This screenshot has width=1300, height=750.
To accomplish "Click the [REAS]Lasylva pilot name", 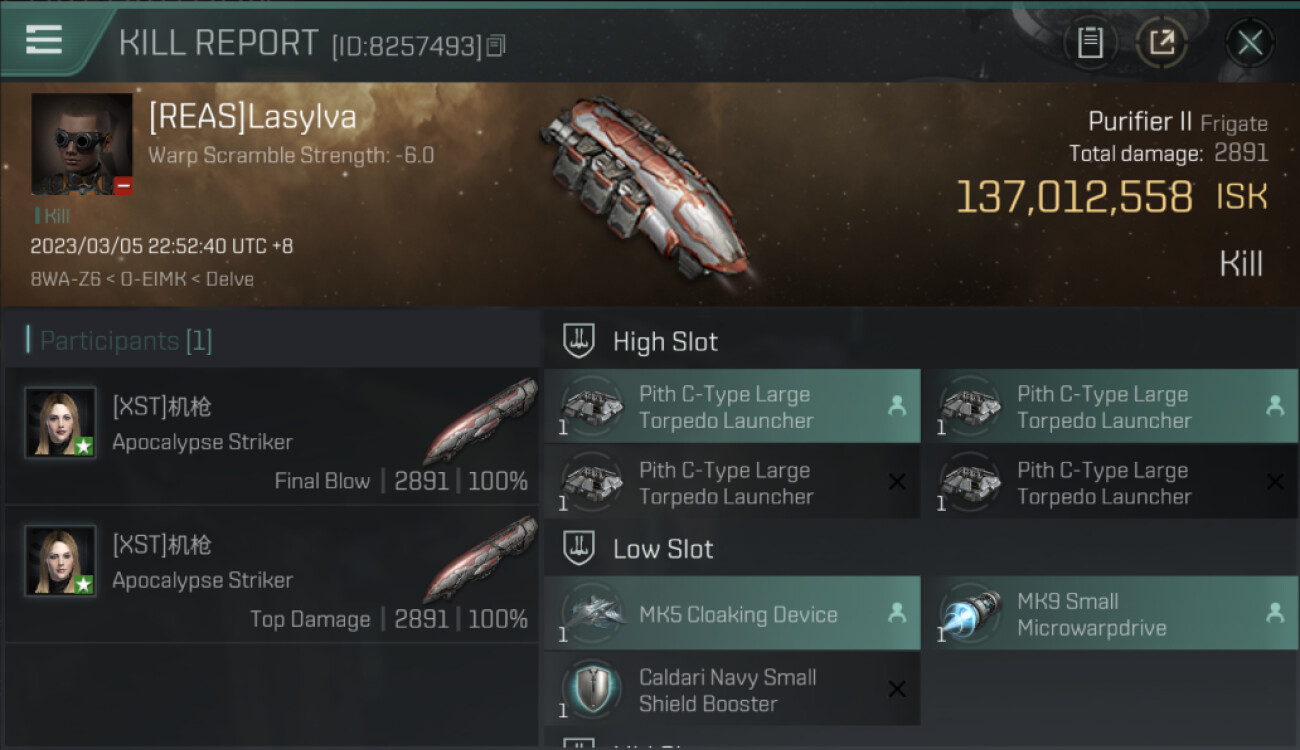I will click(252, 117).
